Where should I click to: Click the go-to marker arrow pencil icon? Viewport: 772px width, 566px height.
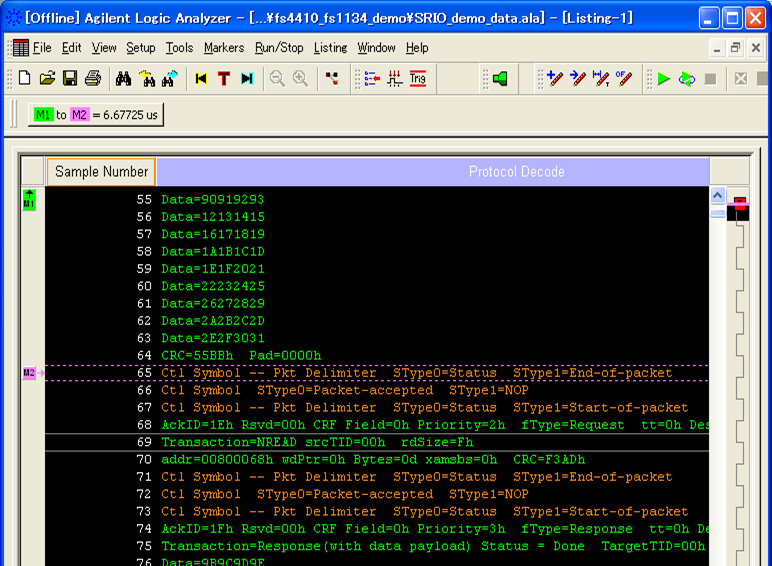[x=578, y=79]
